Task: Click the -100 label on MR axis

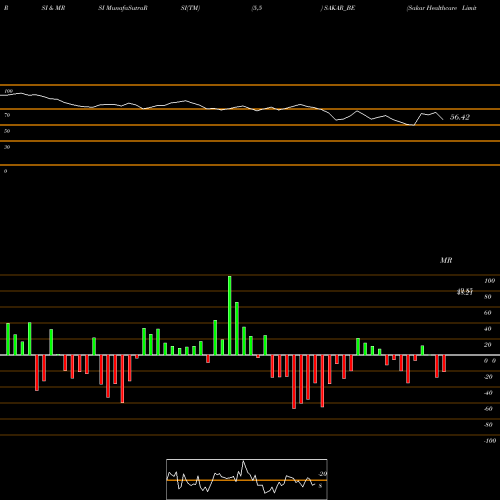Action: point(490,441)
